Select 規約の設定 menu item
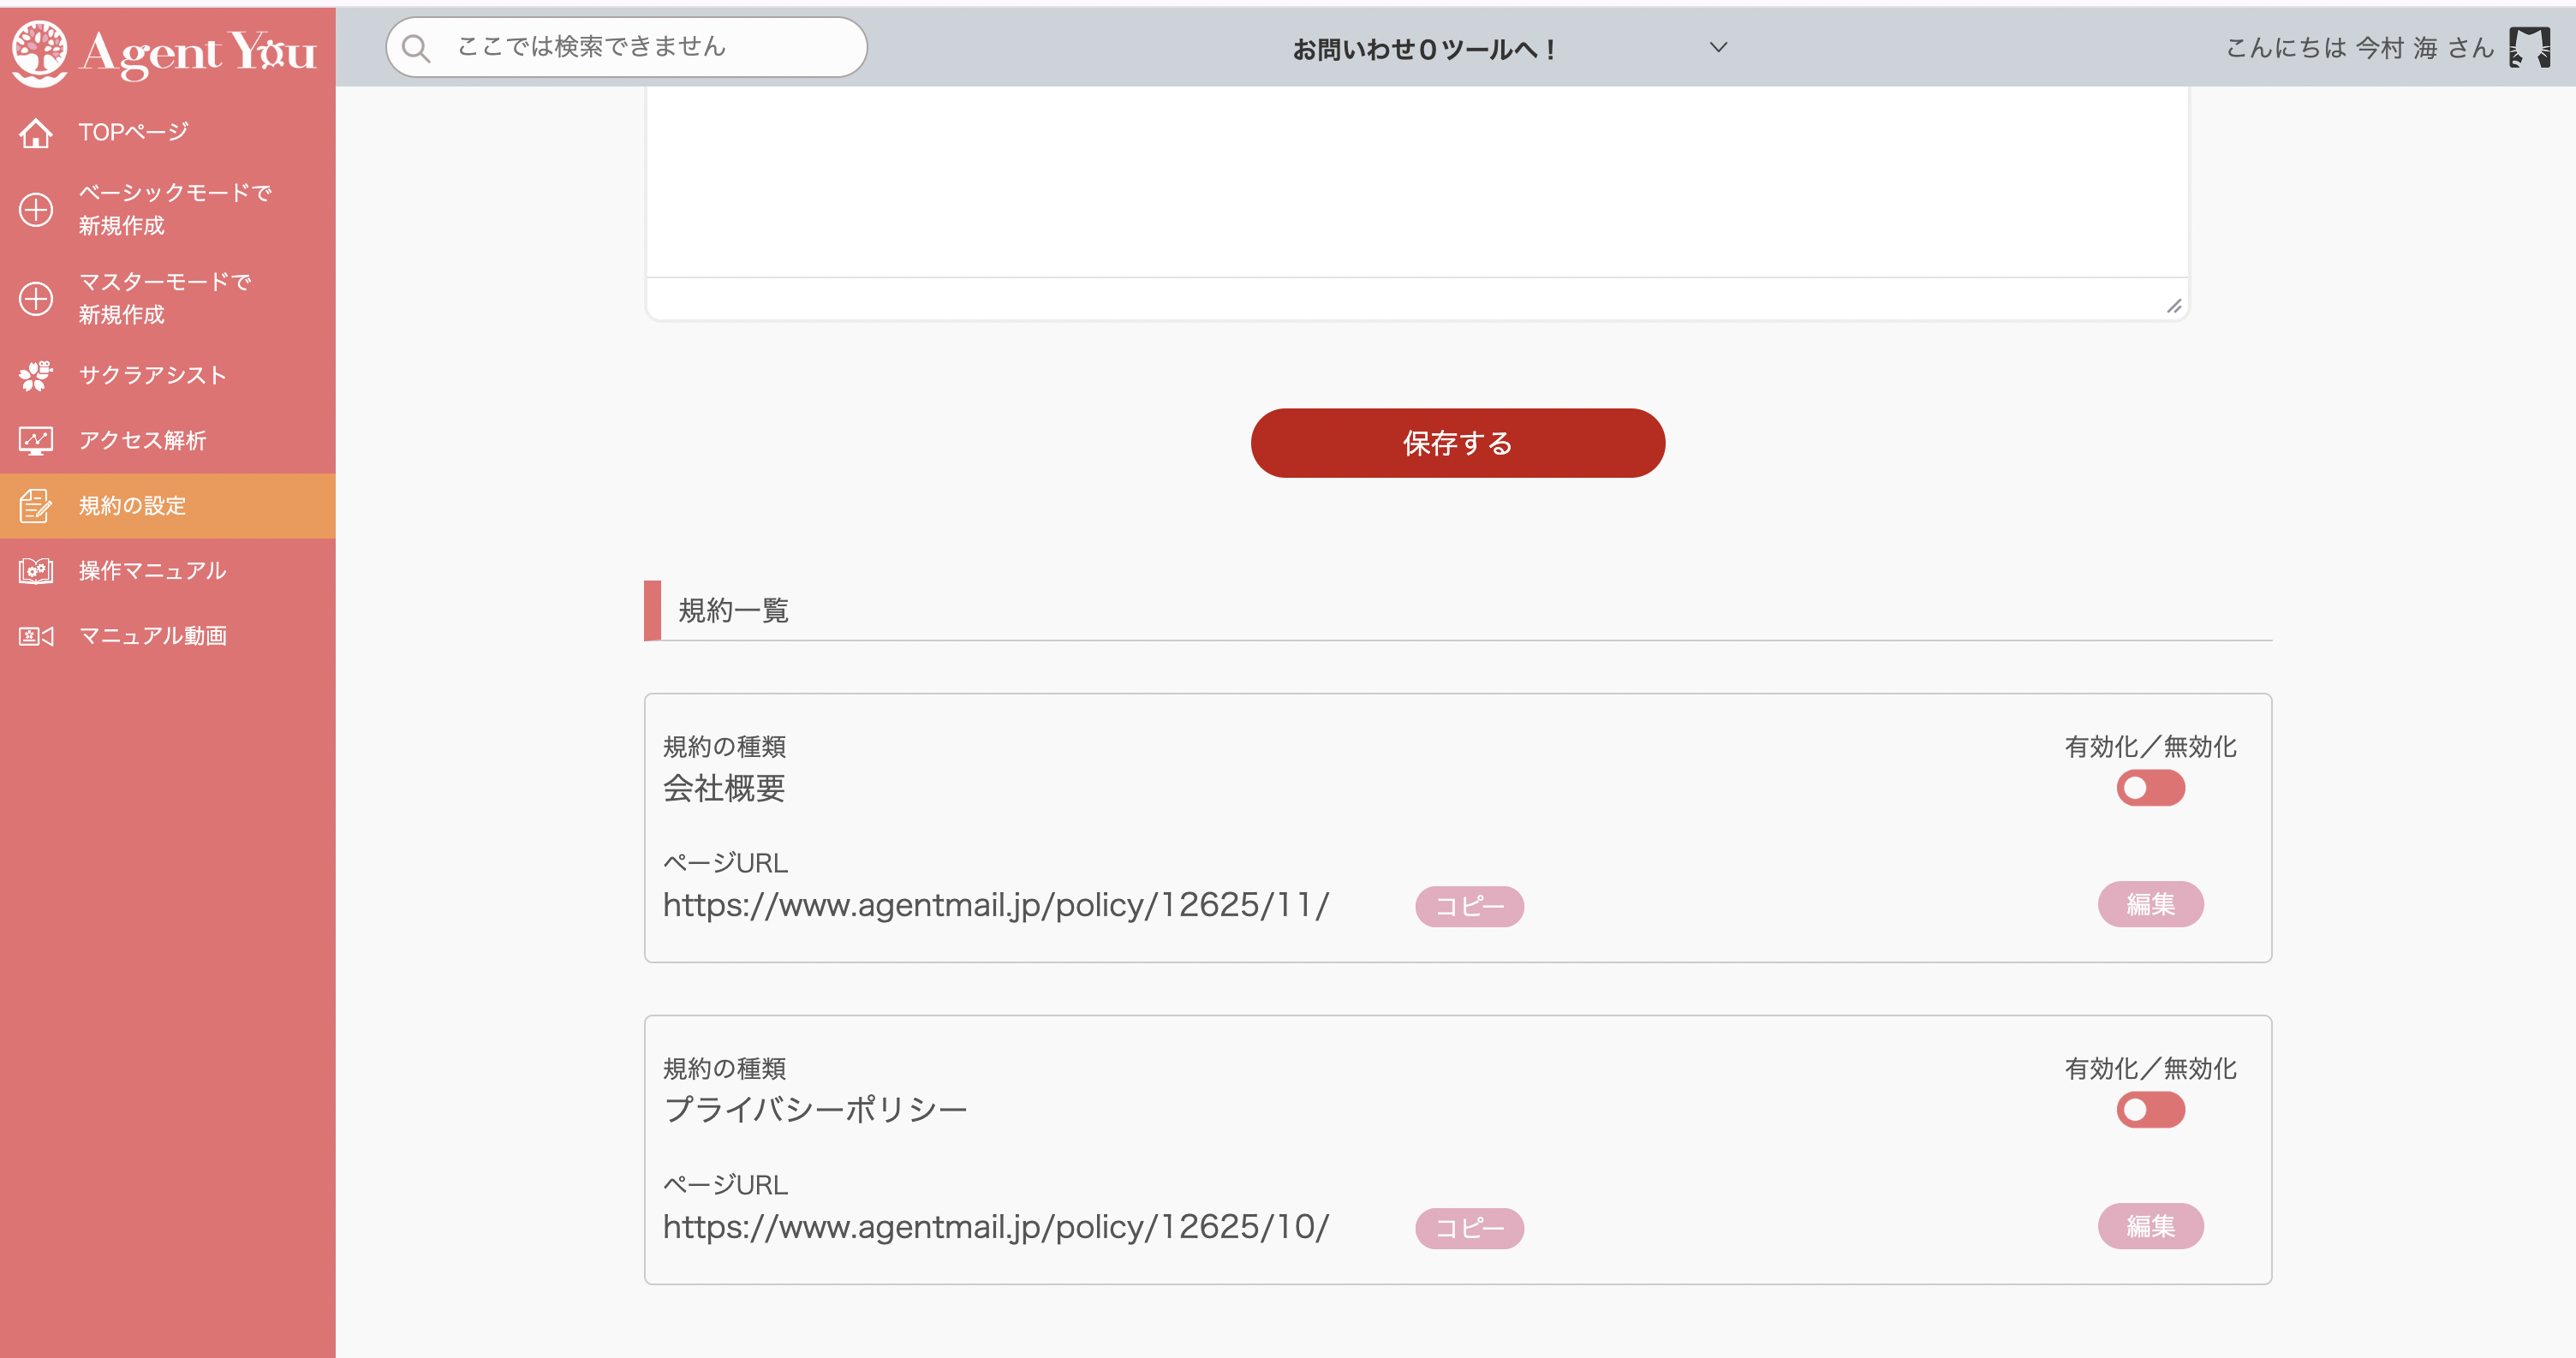2576x1358 pixels. coord(168,506)
